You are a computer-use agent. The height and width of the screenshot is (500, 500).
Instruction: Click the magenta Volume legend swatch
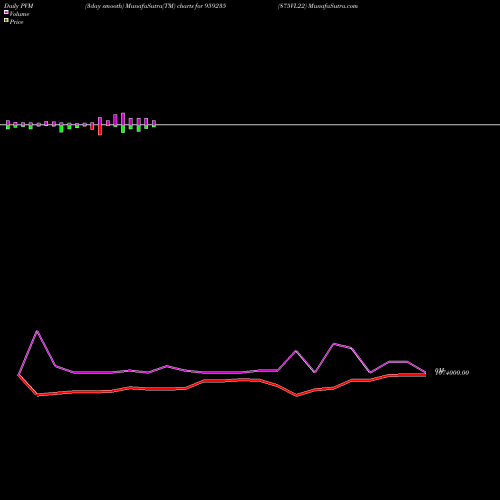[x=6, y=12]
